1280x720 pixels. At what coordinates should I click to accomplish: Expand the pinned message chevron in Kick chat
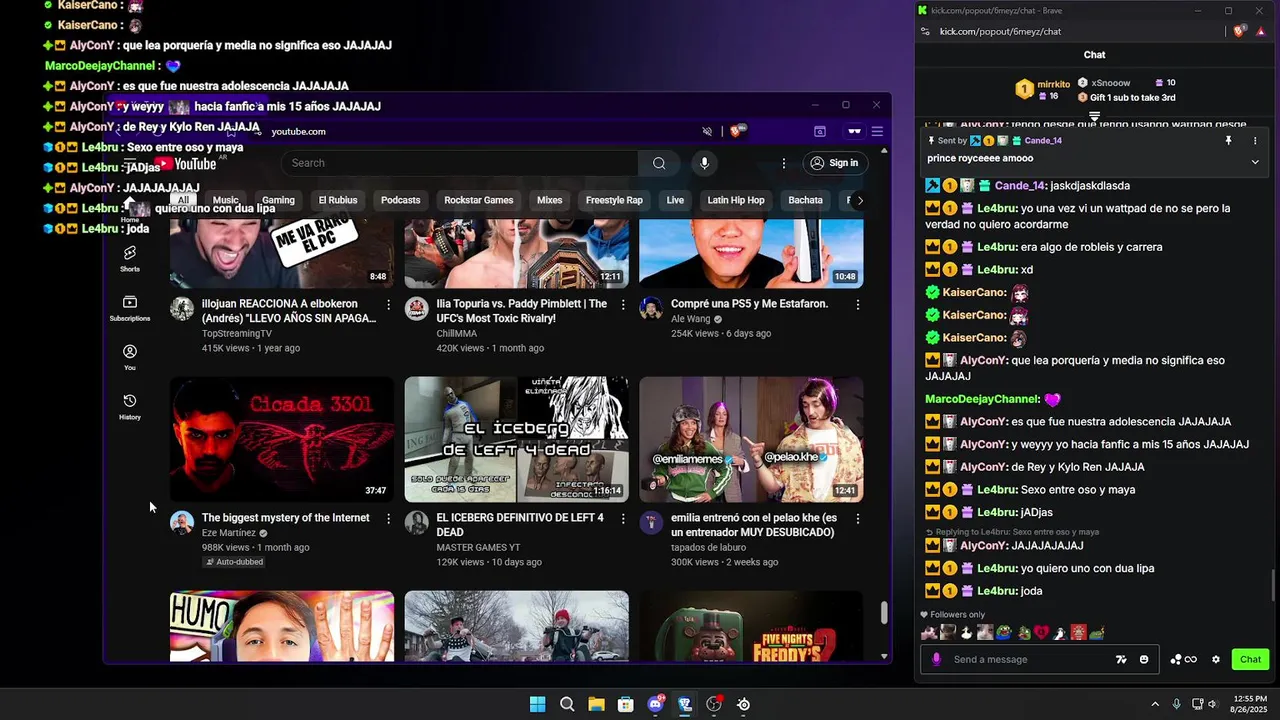(x=1255, y=161)
